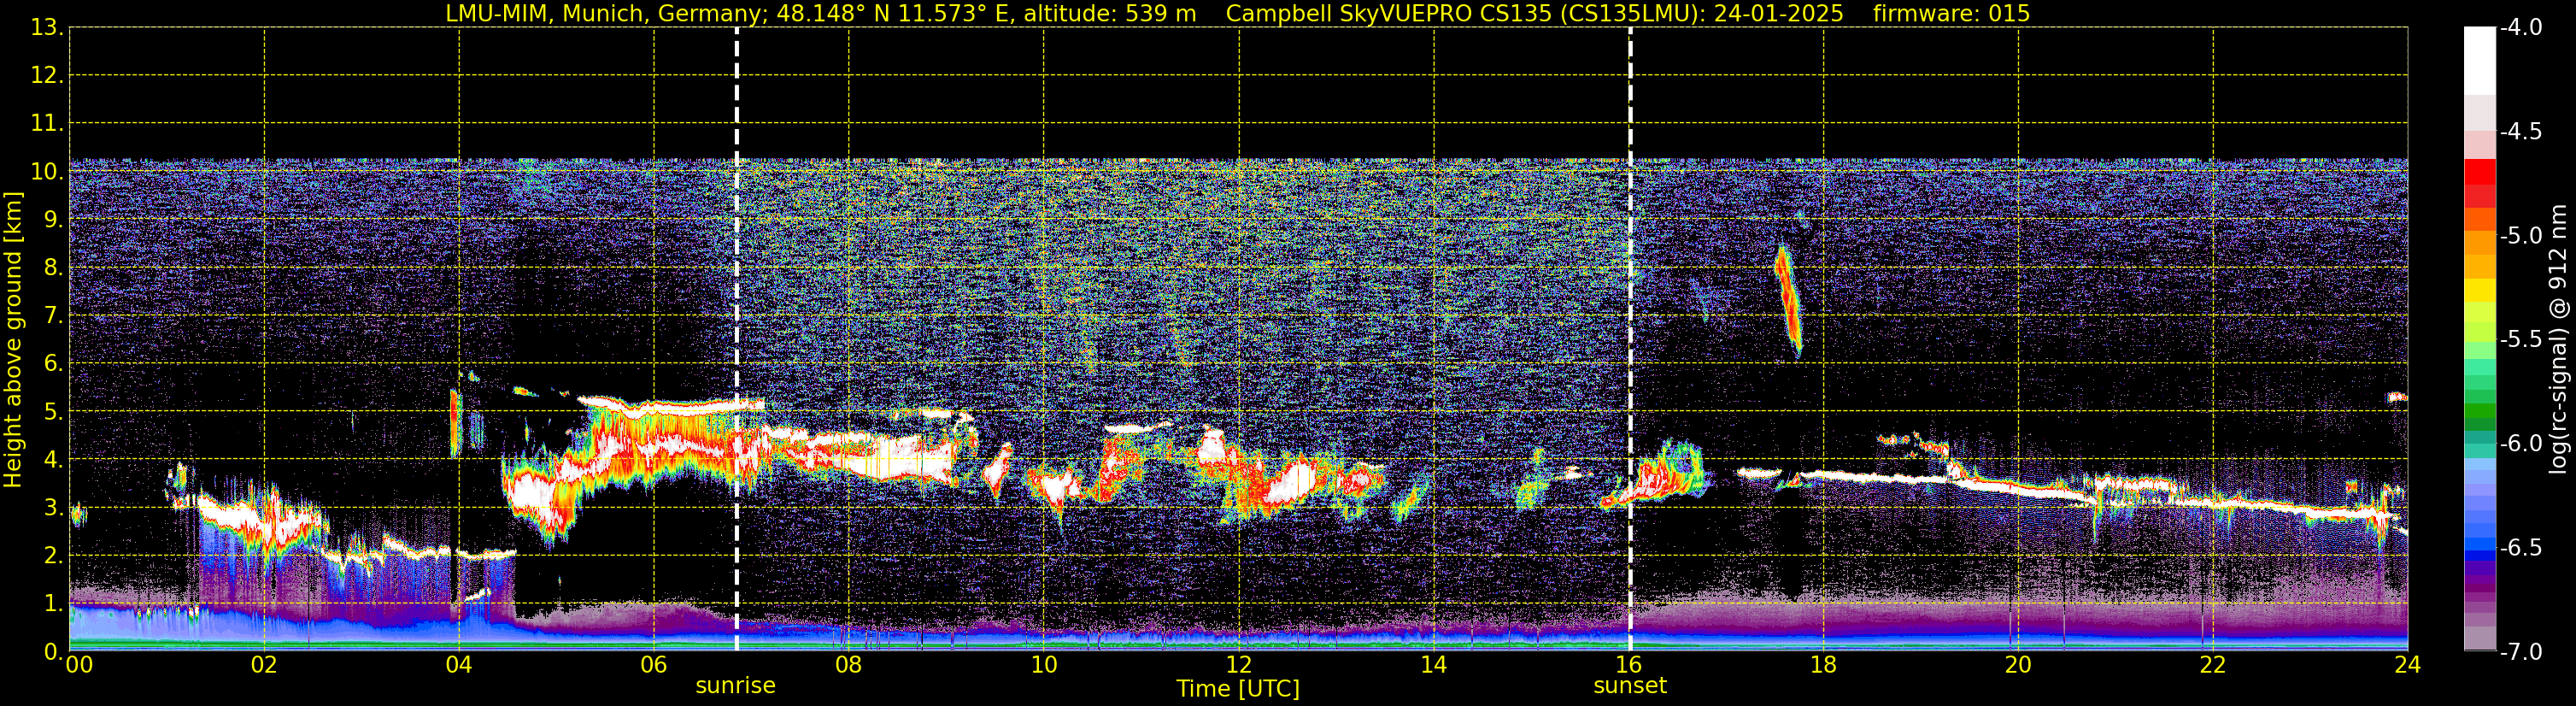
Task: Click time axis tick label 24
Action: coord(2408,666)
